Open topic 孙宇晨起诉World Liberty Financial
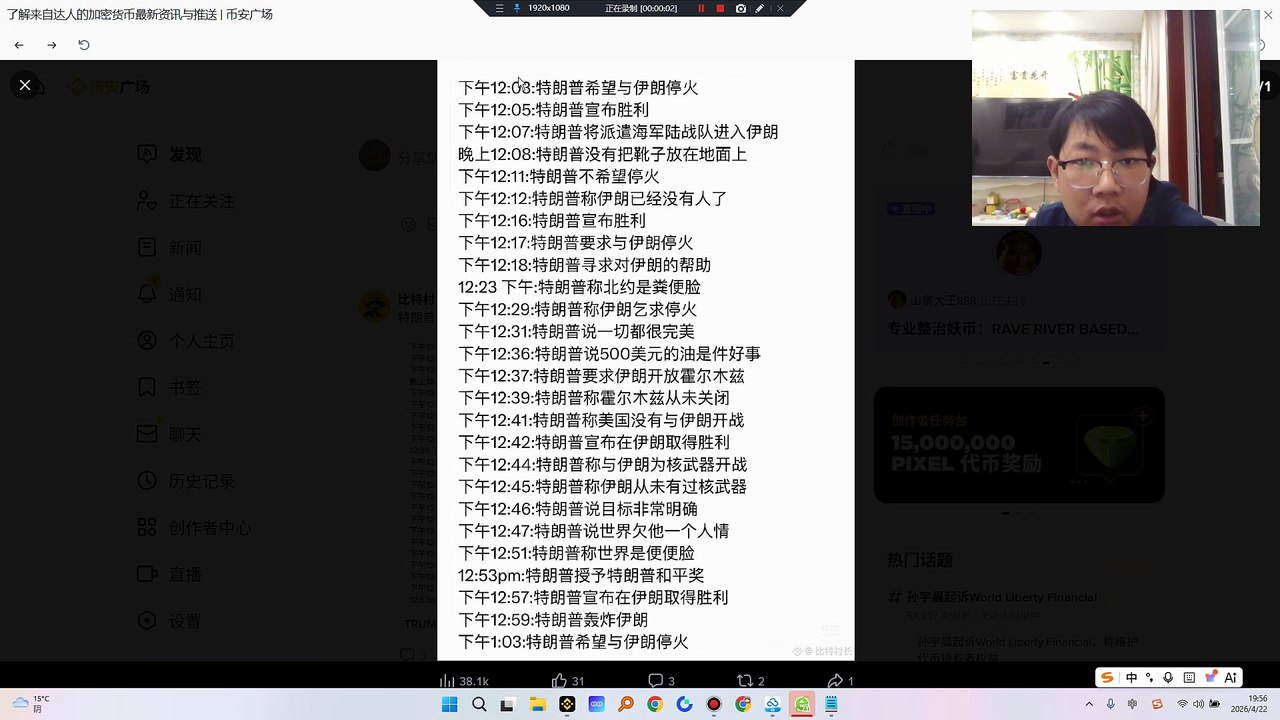 click(1002, 597)
